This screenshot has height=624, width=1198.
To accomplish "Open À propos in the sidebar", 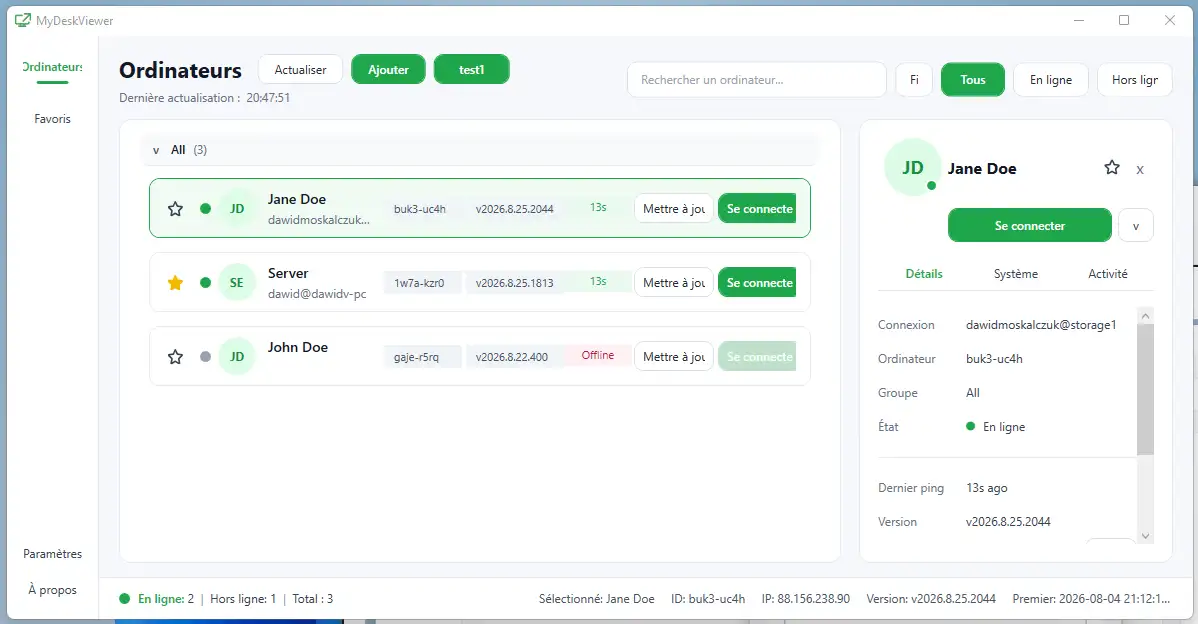I will 52,590.
